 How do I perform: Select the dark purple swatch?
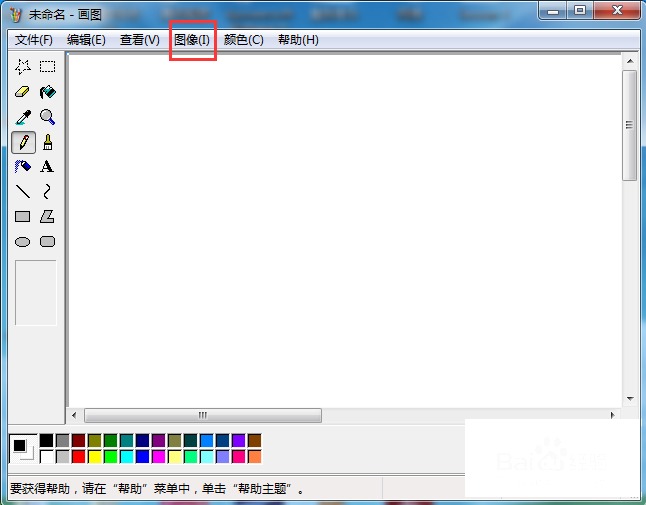click(159, 440)
